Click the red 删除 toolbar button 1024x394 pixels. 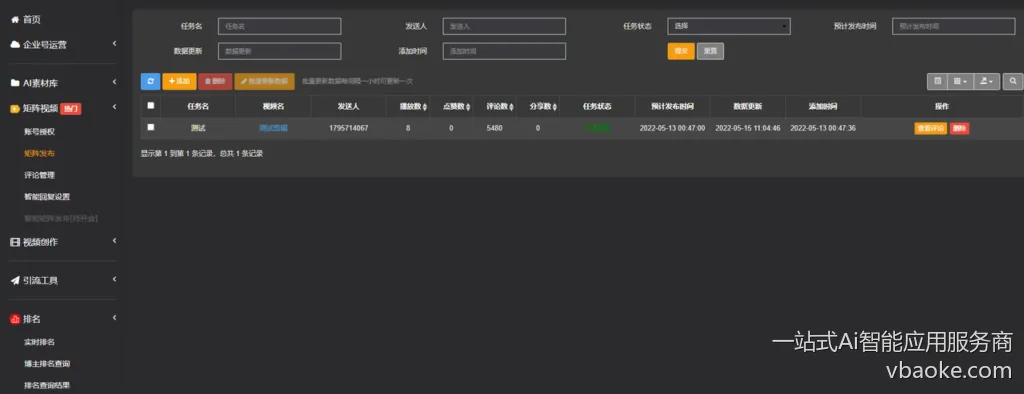(x=215, y=81)
